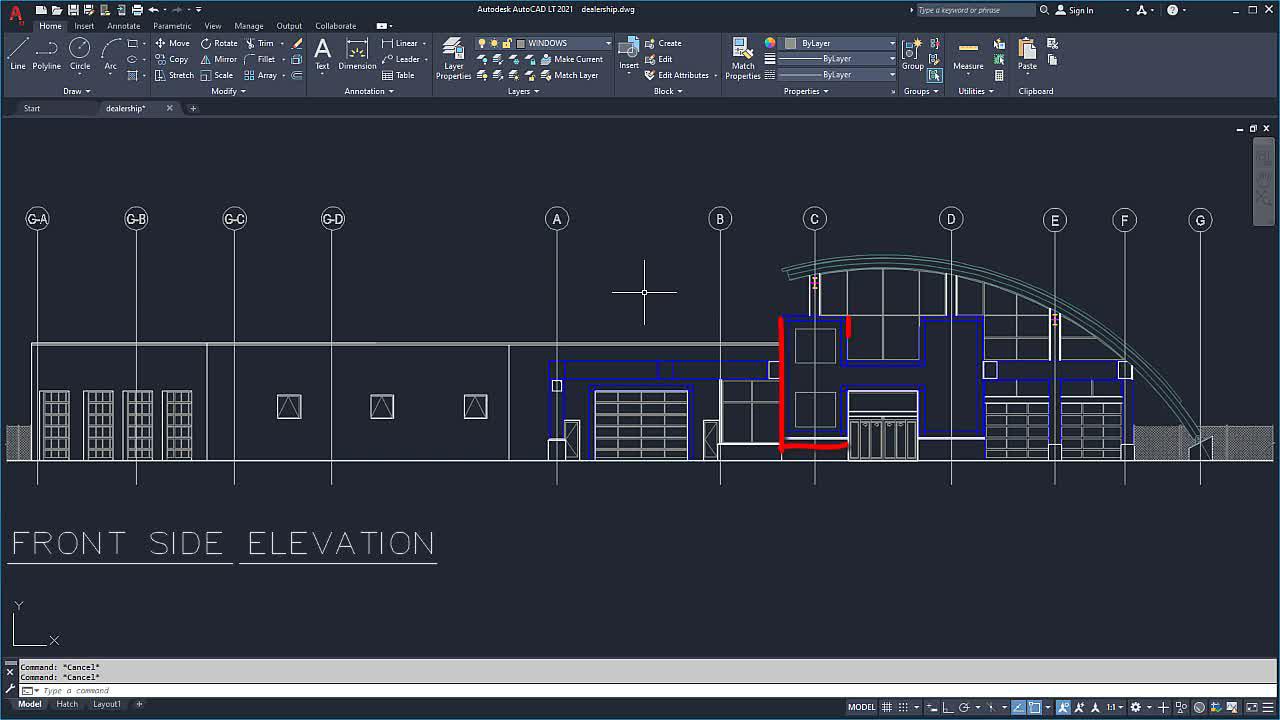Screen dimensions: 1280x720
Task: Paste from the clipboard
Action: click(1027, 54)
